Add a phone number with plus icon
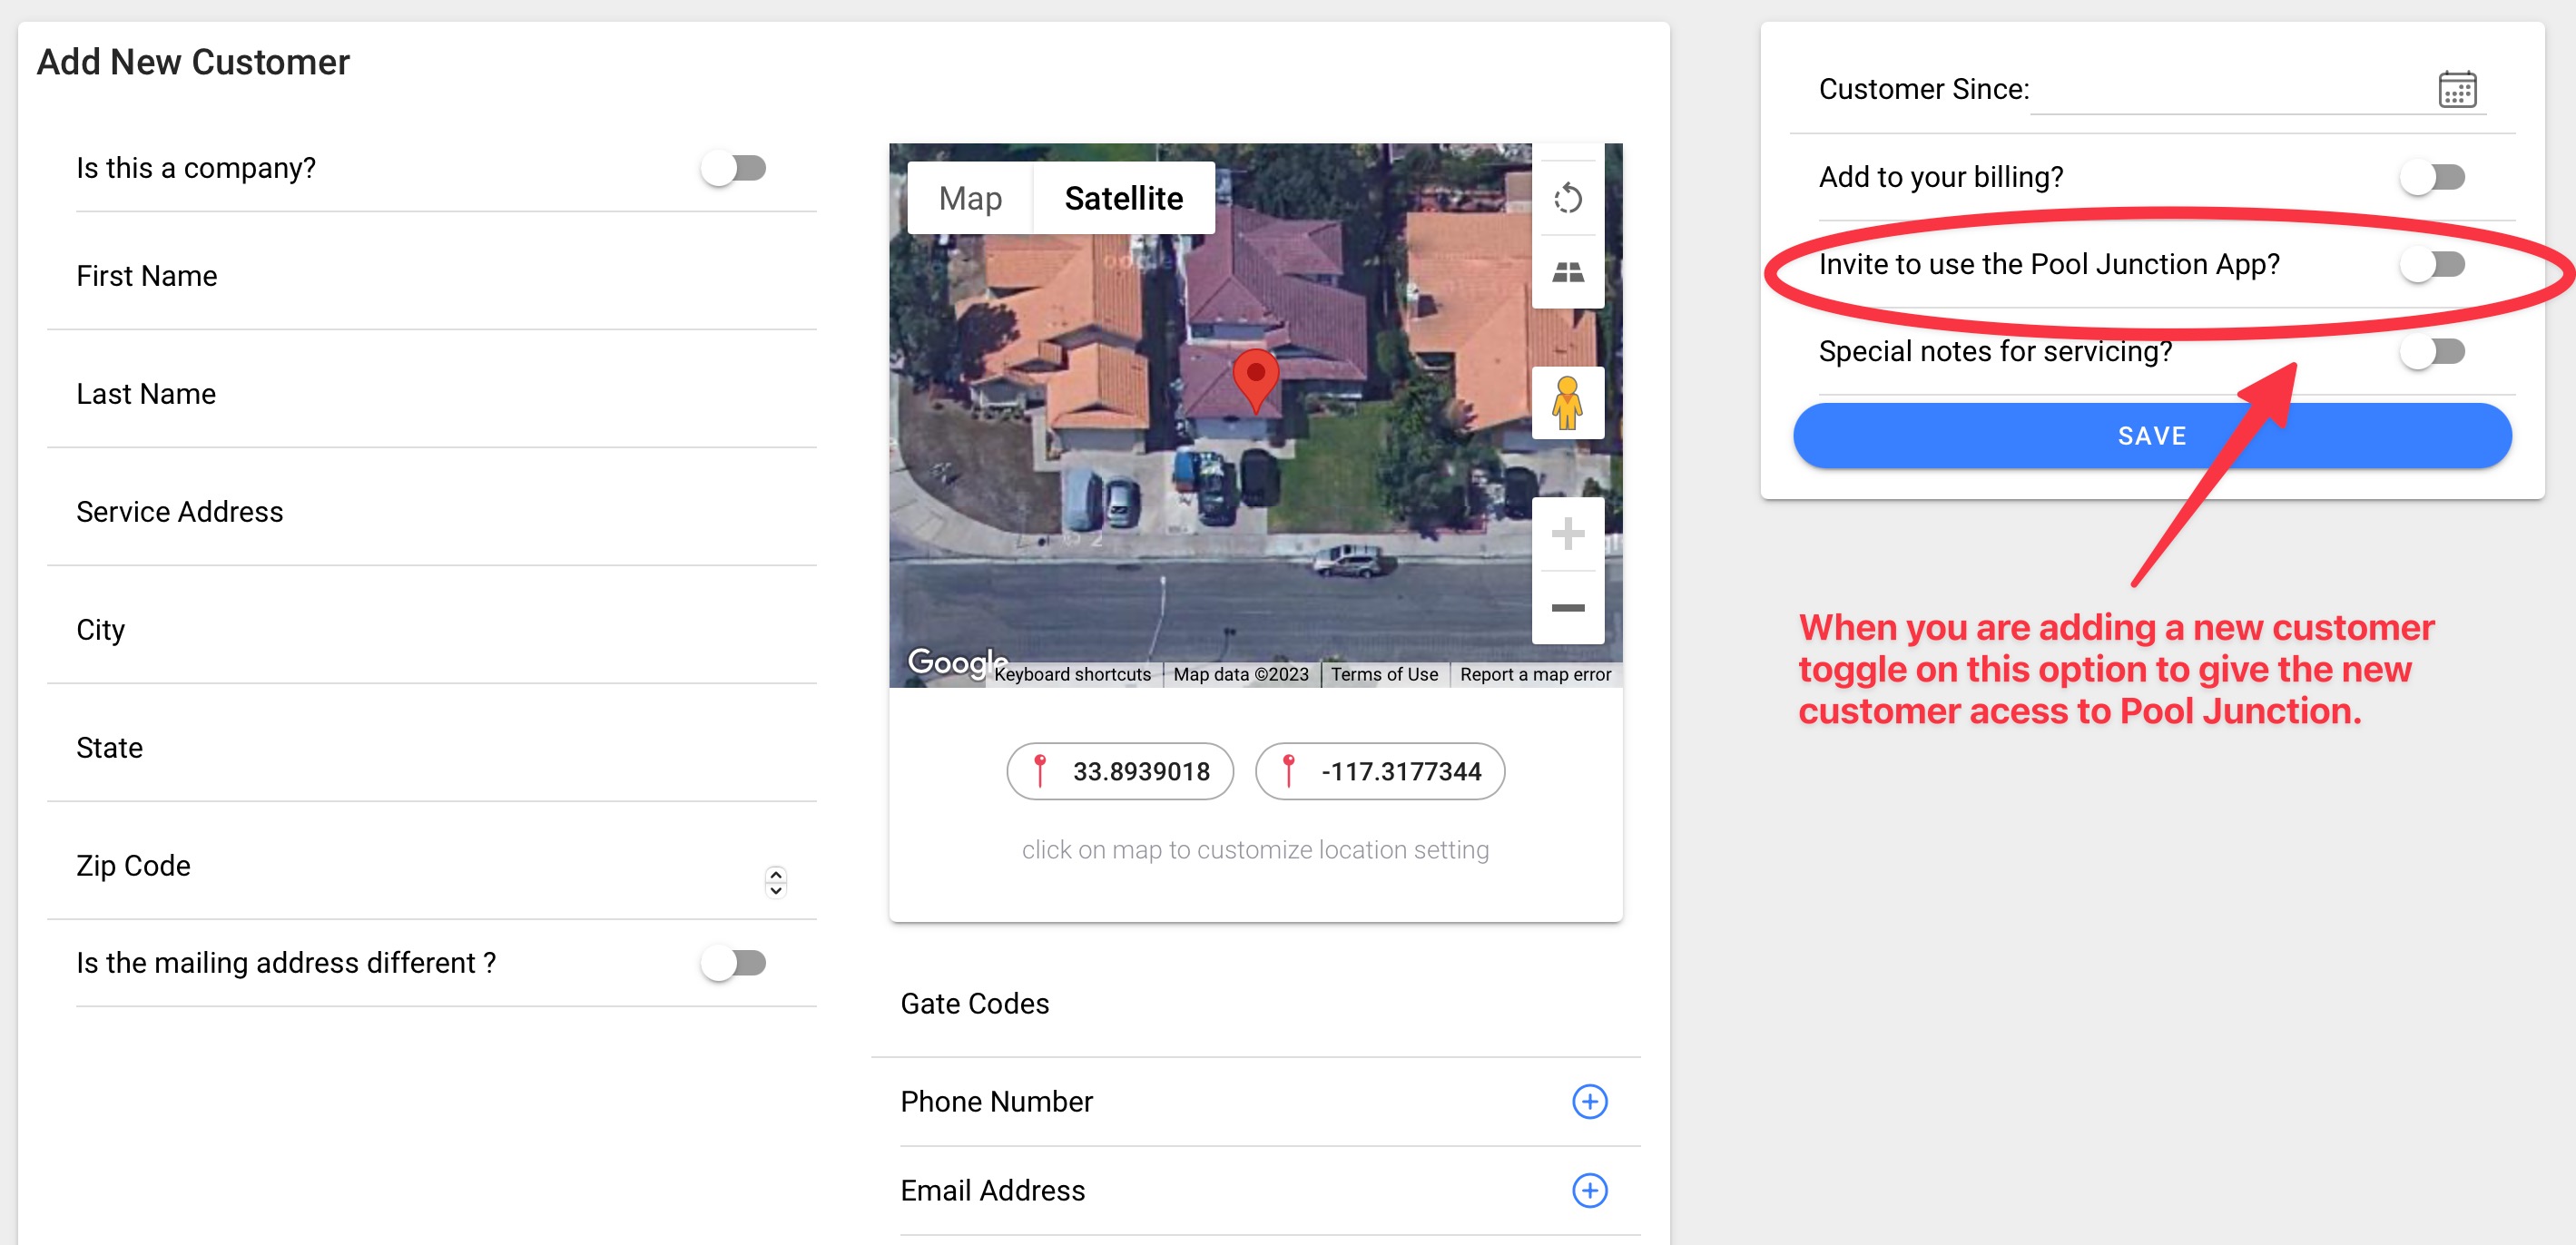This screenshot has width=2576, height=1245. point(1589,1101)
